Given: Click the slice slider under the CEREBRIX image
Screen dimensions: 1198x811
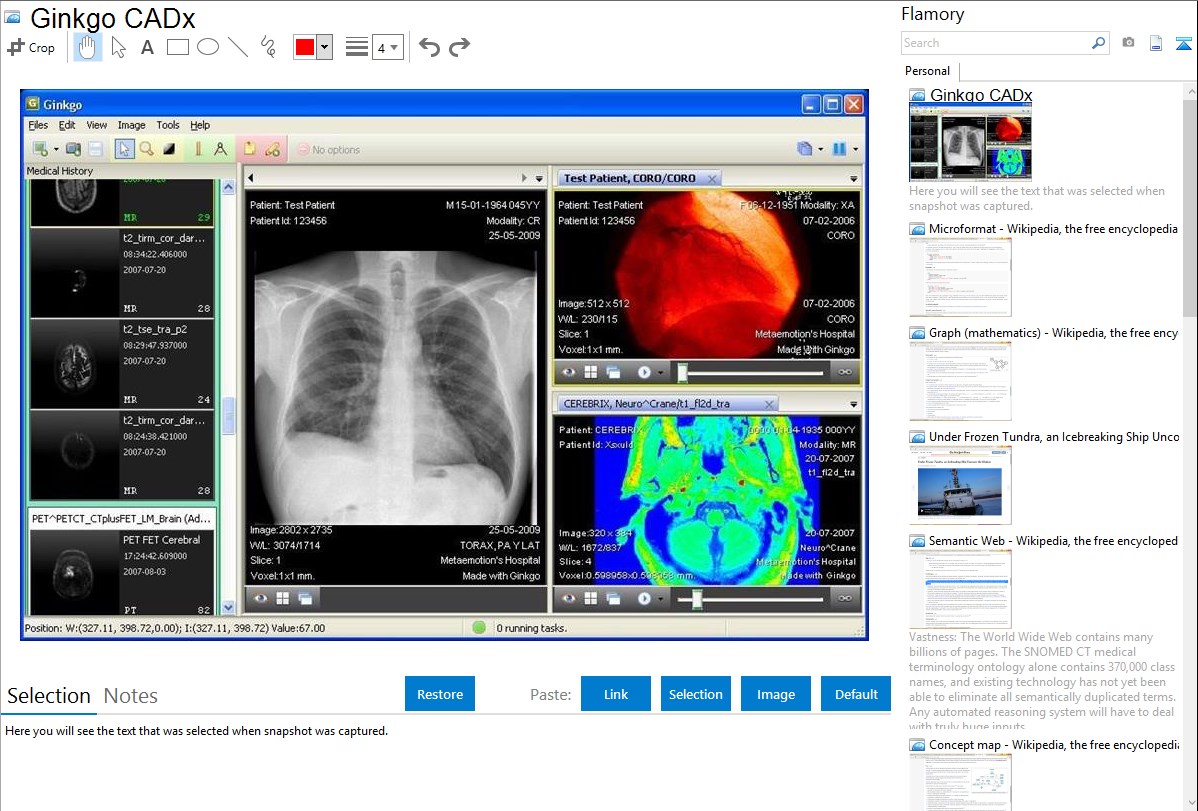Looking at the screenshot, I should tap(752, 599).
